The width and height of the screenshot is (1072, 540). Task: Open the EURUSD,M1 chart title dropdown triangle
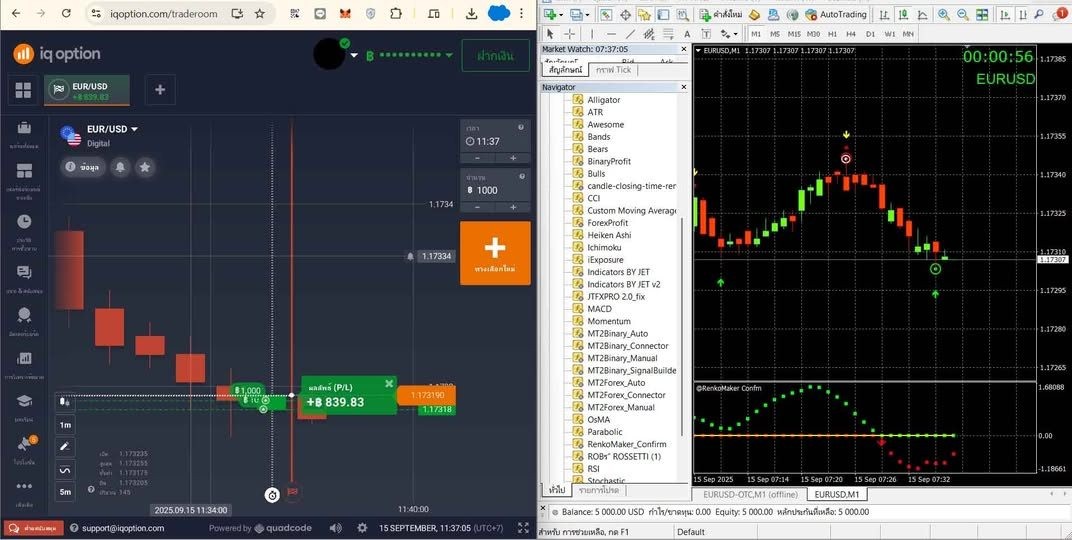click(x=698, y=51)
